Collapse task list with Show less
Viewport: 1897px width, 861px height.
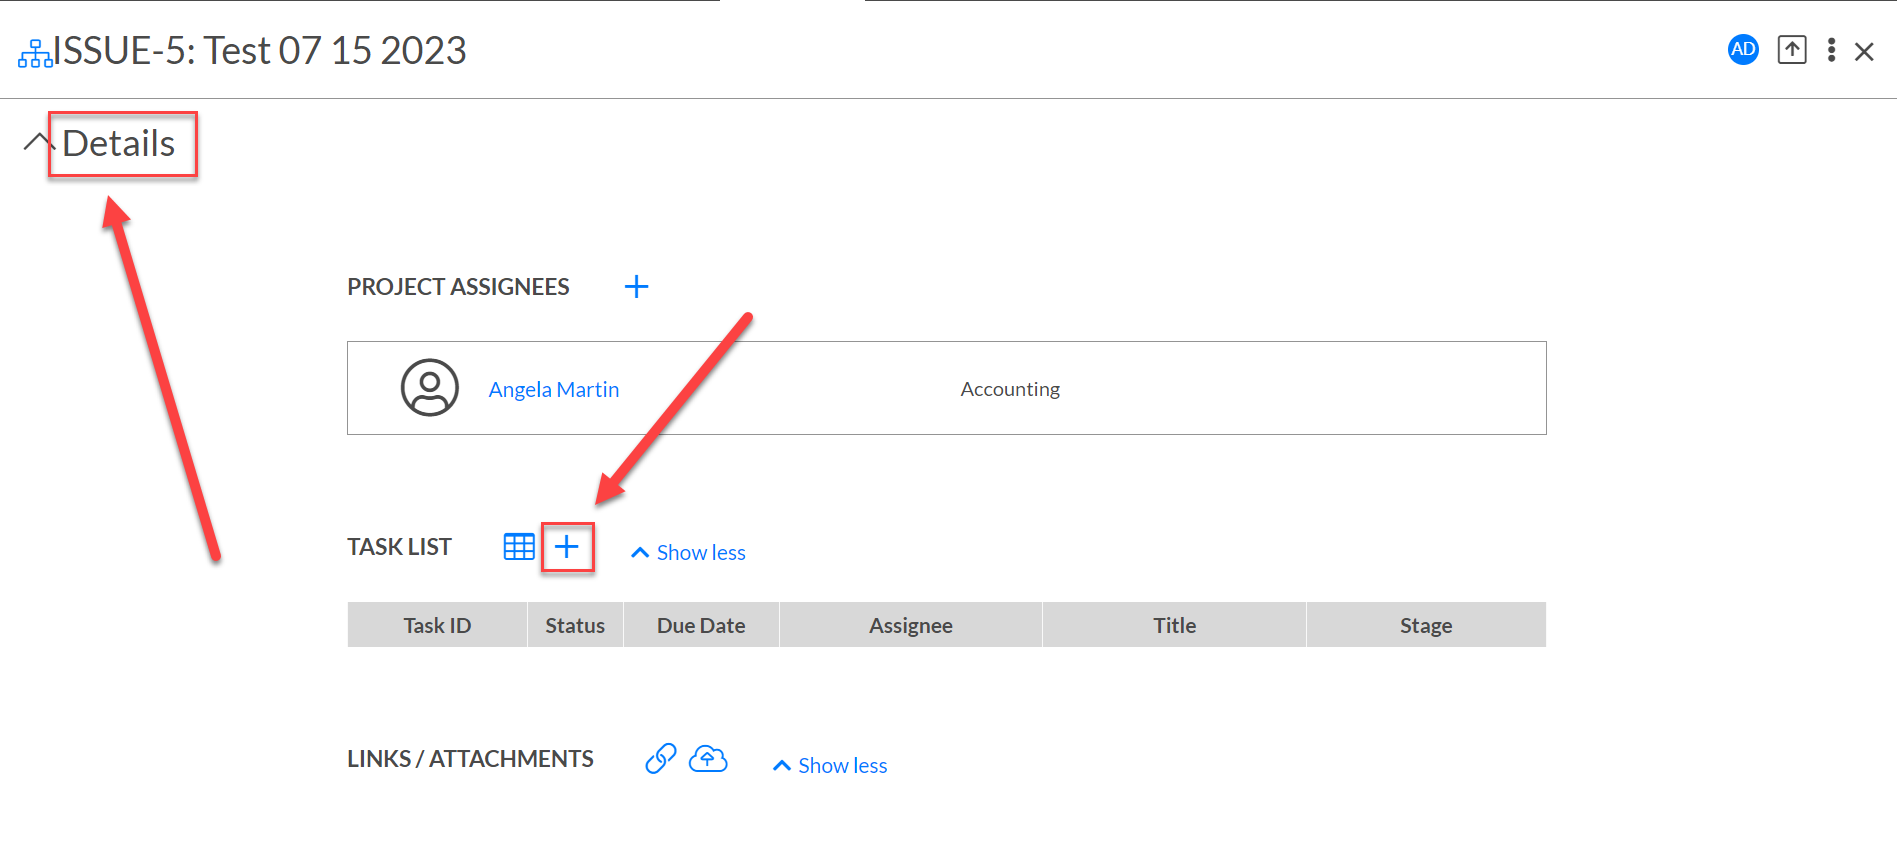click(688, 553)
